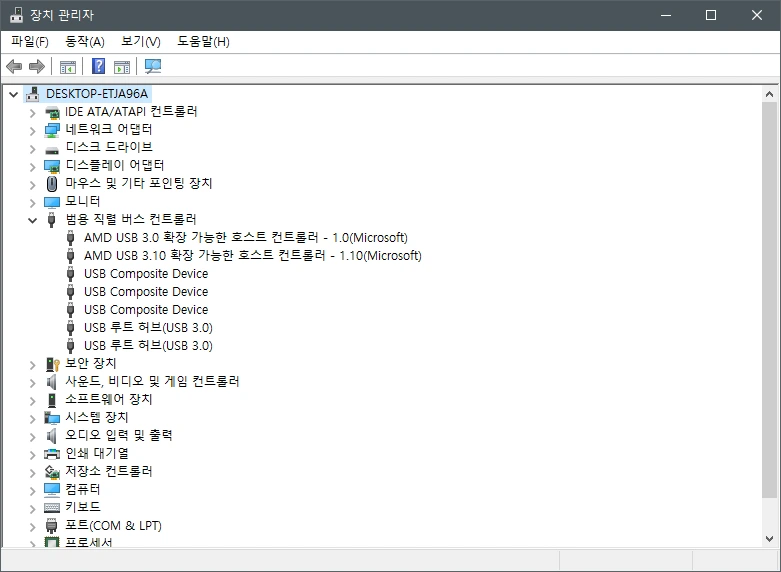
Task: Click the scrollbar up arrow
Action: [769, 94]
